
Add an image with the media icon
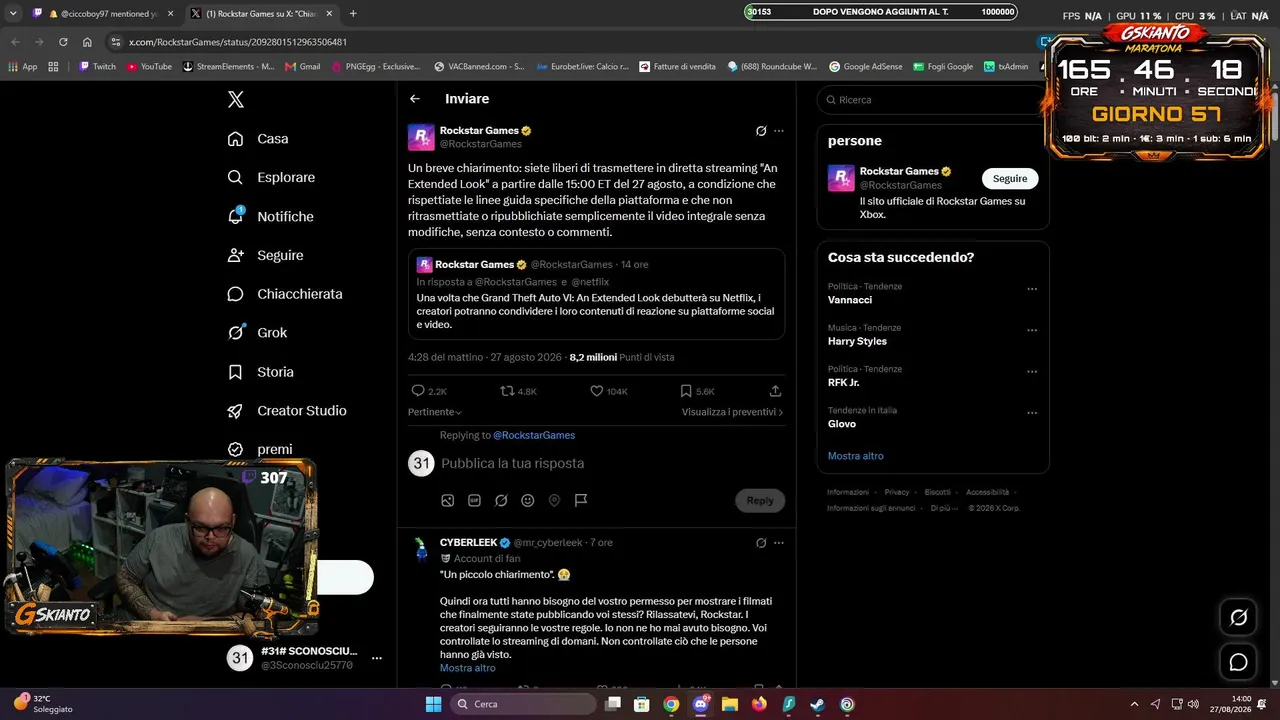(448, 500)
